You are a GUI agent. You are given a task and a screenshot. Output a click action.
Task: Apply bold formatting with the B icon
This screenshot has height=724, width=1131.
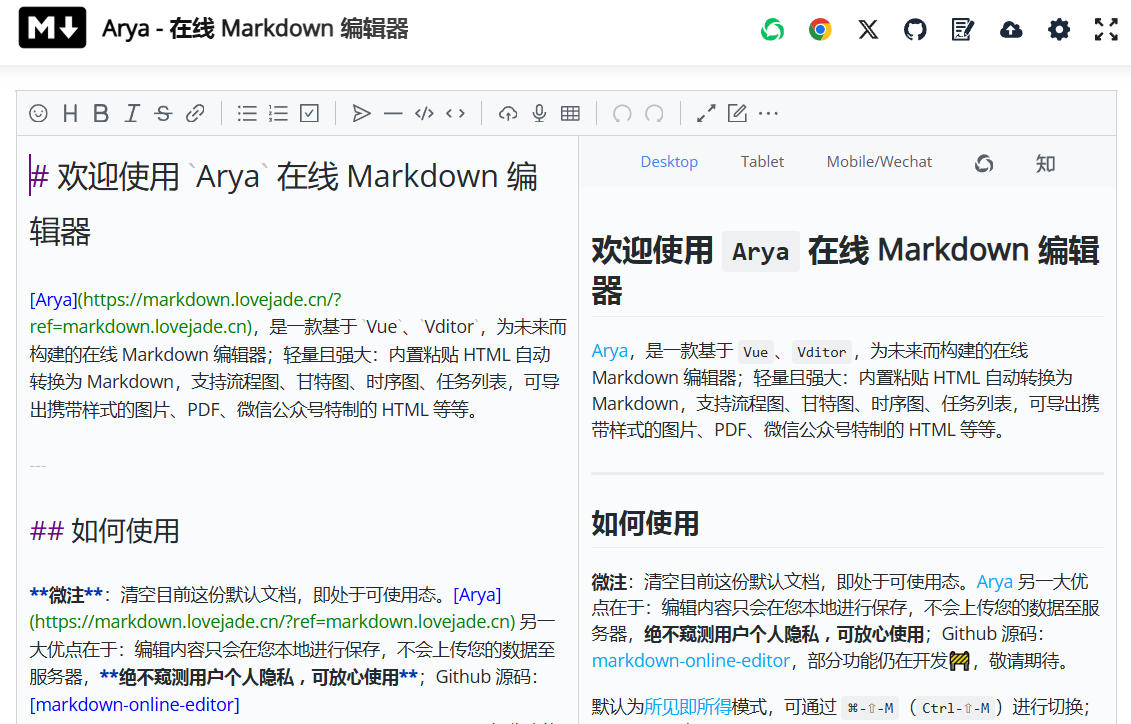(x=101, y=114)
